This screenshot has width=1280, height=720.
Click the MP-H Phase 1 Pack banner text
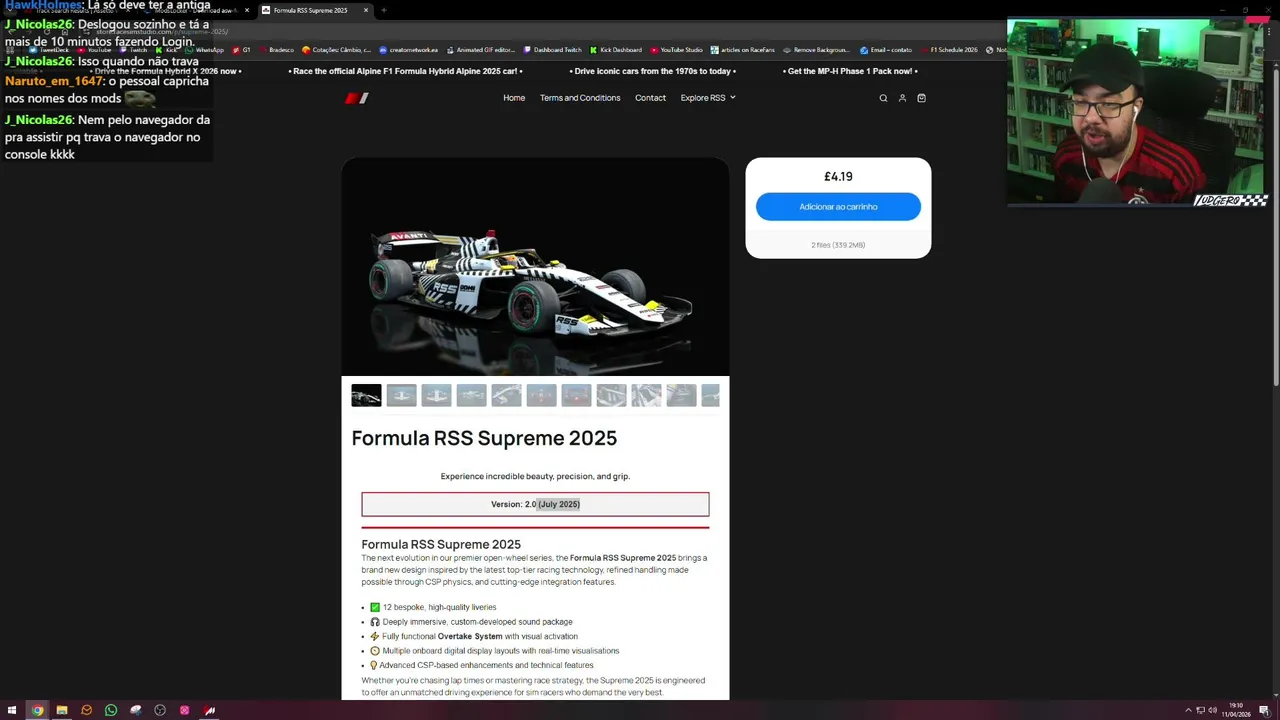(850, 71)
